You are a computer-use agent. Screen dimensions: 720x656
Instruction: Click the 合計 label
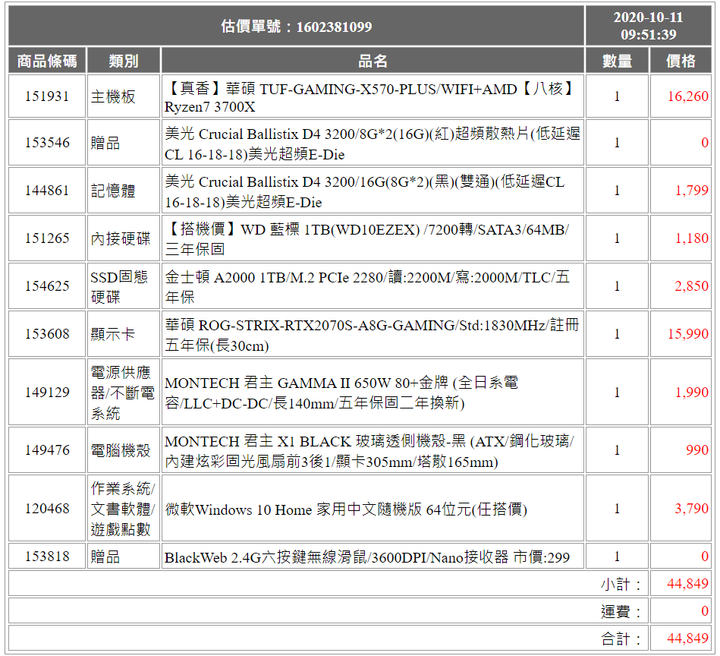point(621,638)
